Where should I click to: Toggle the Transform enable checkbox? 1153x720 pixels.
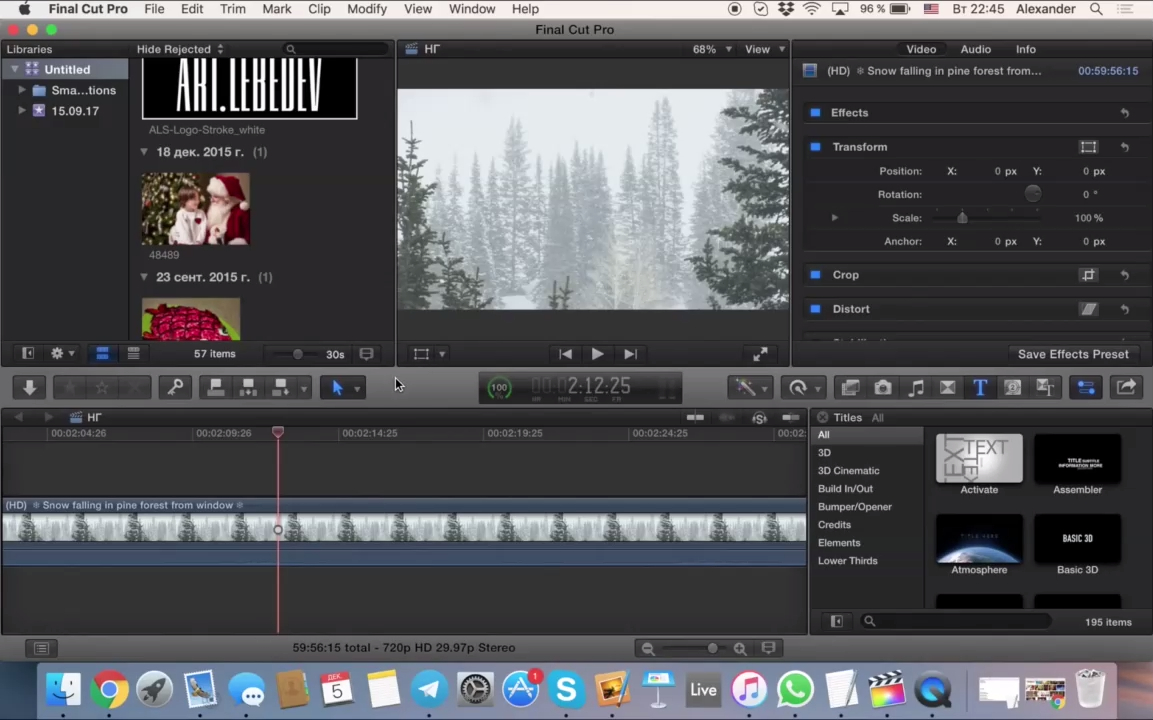click(x=815, y=147)
